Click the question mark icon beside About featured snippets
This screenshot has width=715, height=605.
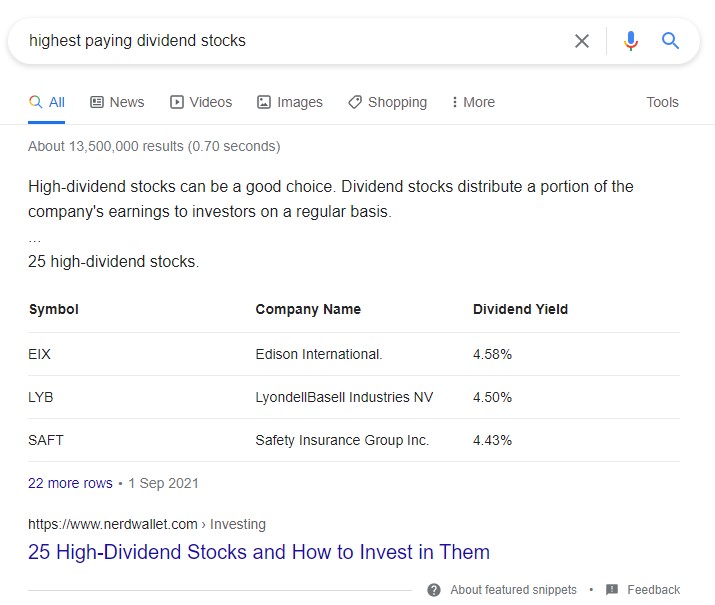(x=434, y=589)
